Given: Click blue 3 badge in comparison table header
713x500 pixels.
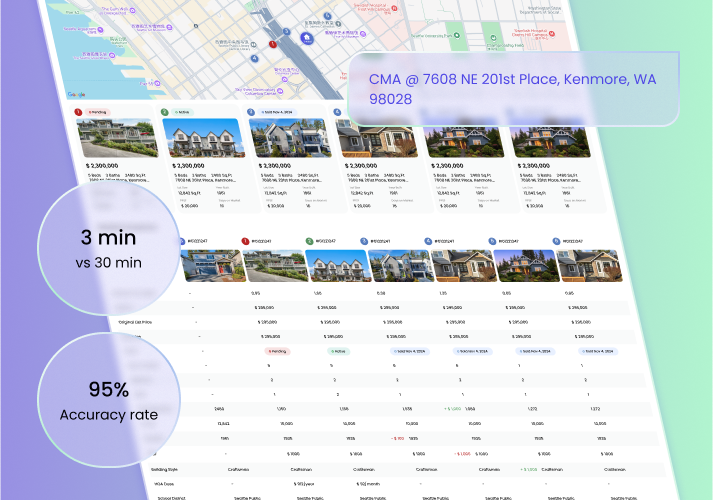Looking at the screenshot, I should click(364, 241).
